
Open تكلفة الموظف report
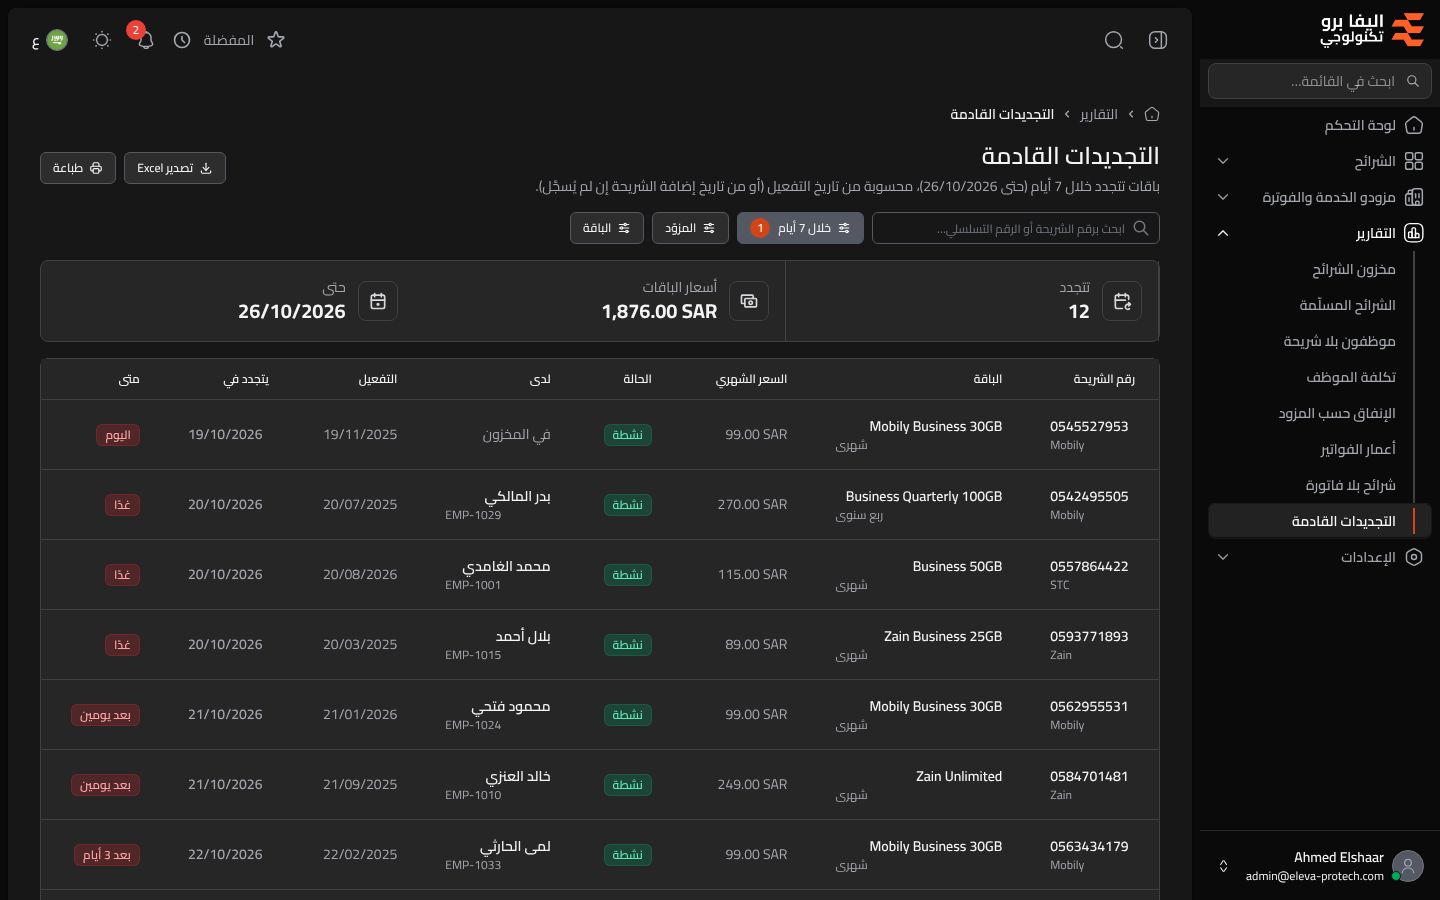[1350, 377]
